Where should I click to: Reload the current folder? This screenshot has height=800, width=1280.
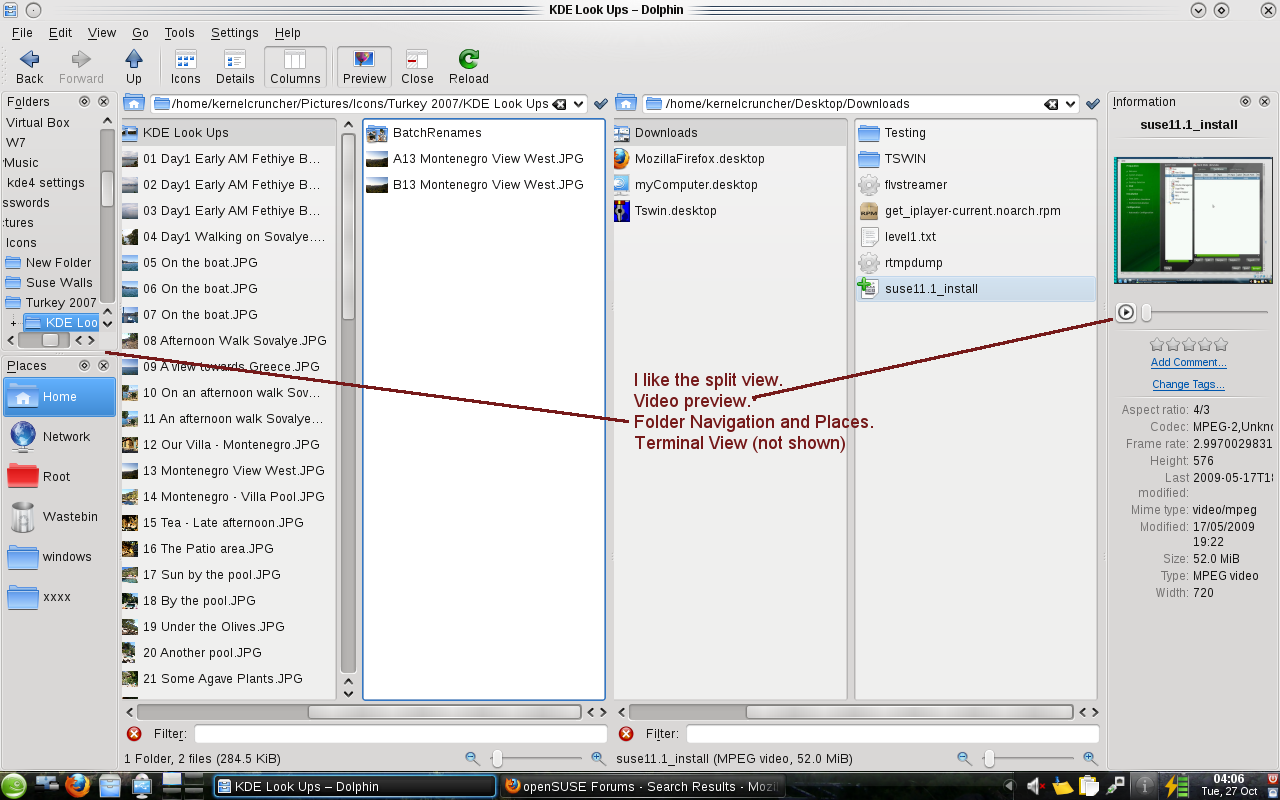[x=469, y=67]
